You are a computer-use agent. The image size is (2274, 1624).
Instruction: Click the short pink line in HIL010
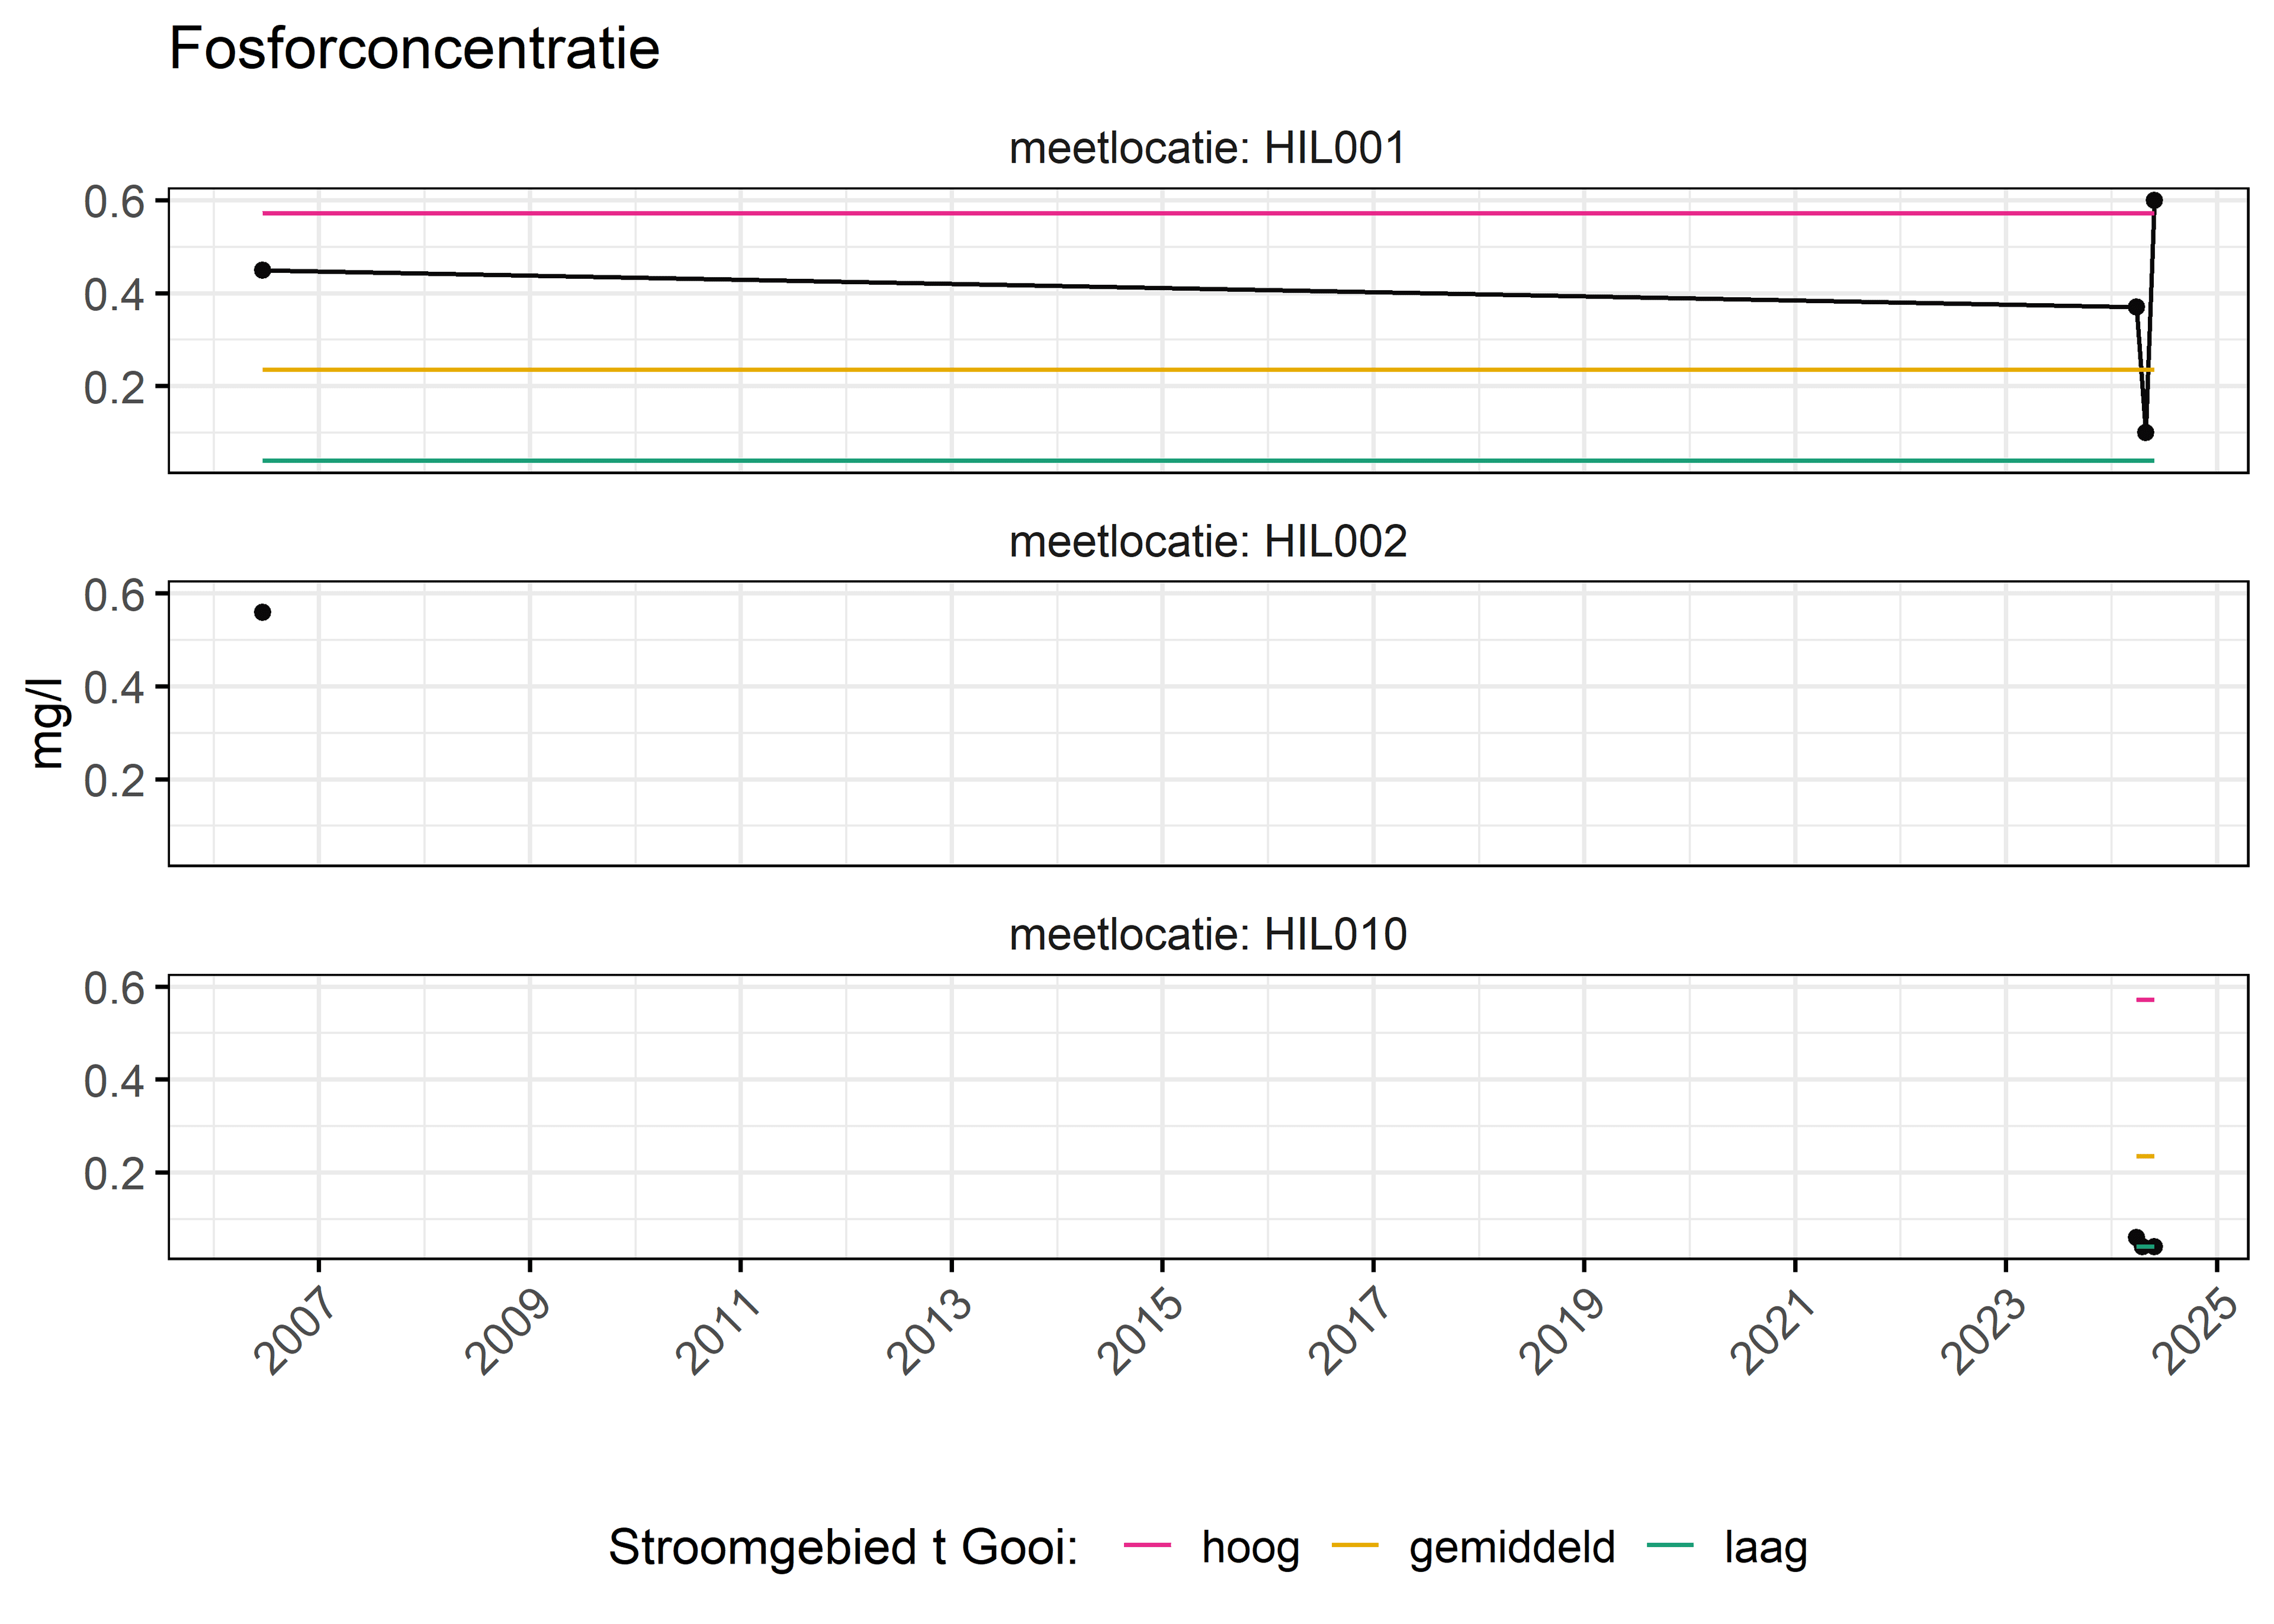pyautogui.click(x=2145, y=999)
